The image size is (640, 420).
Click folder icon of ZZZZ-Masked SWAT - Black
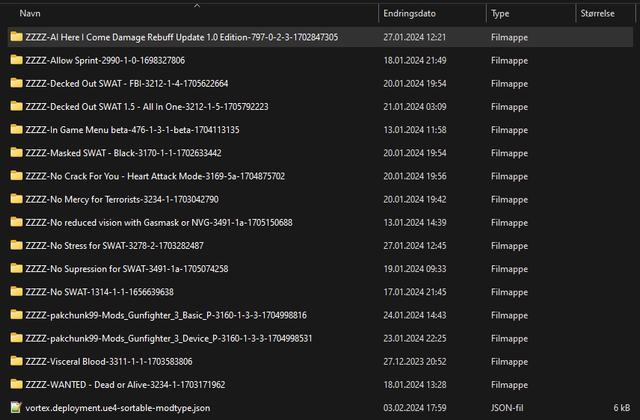pyautogui.click(x=16, y=153)
